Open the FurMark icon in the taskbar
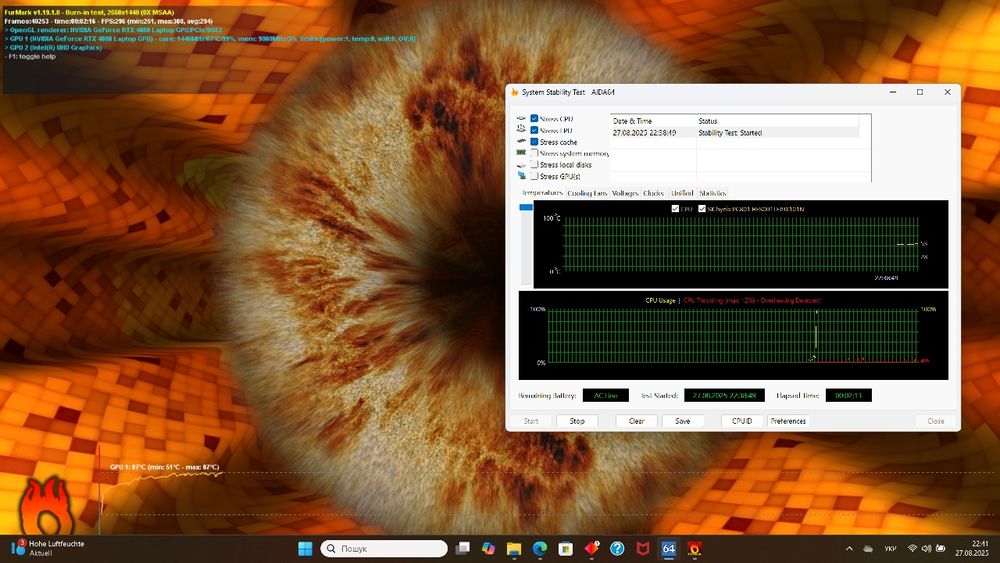The image size is (1000, 563). pos(694,549)
